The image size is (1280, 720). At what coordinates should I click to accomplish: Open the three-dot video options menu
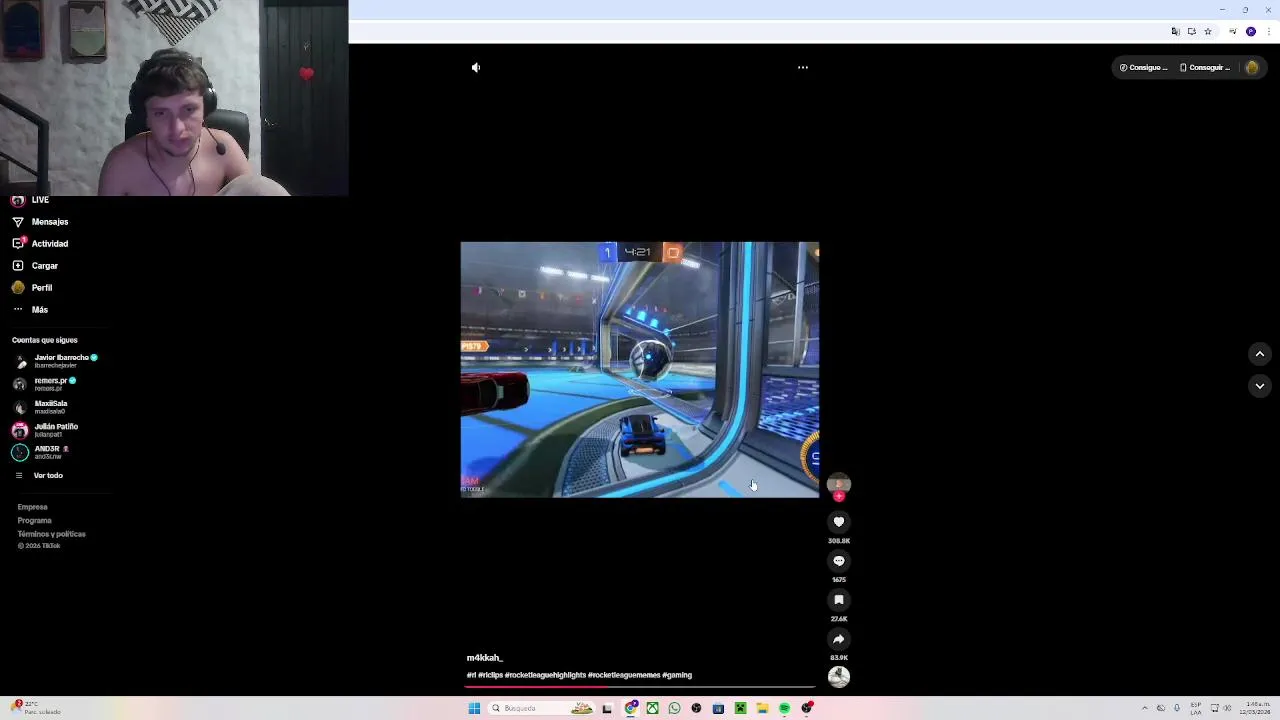[x=802, y=68]
